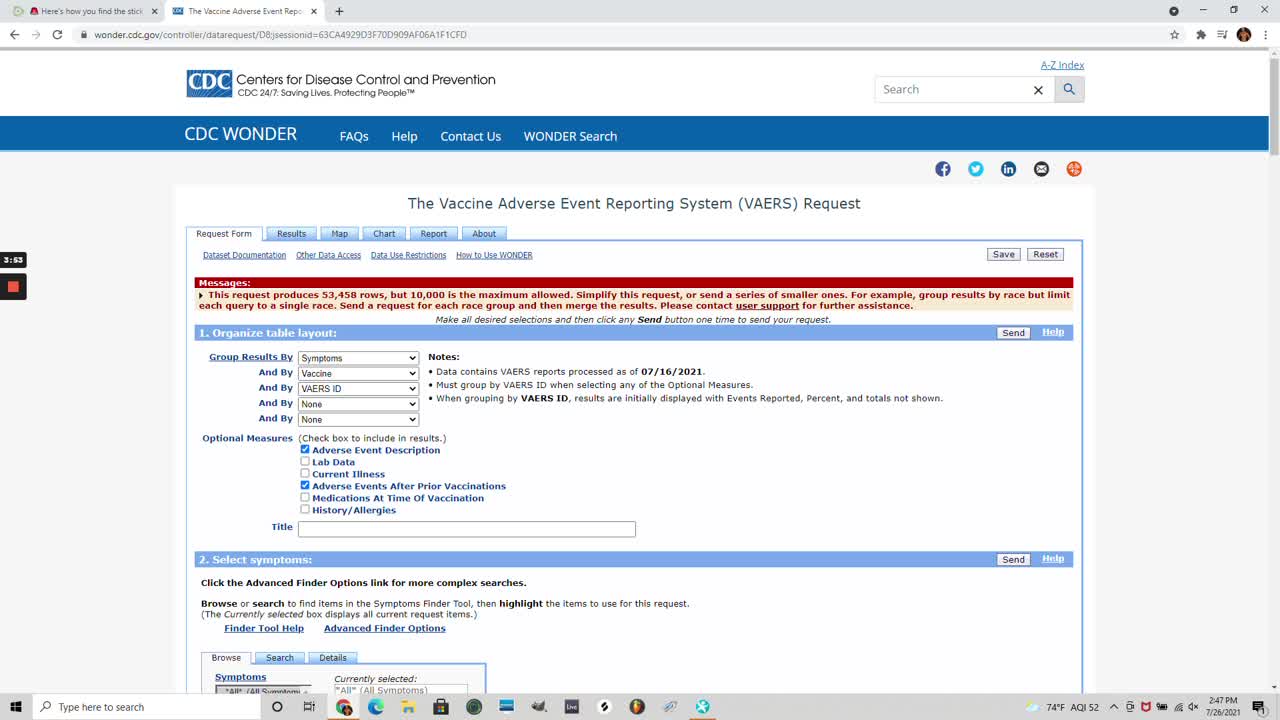Open the Group Results By Symptoms dropdown
The height and width of the screenshot is (720, 1280).
click(x=358, y=358)
